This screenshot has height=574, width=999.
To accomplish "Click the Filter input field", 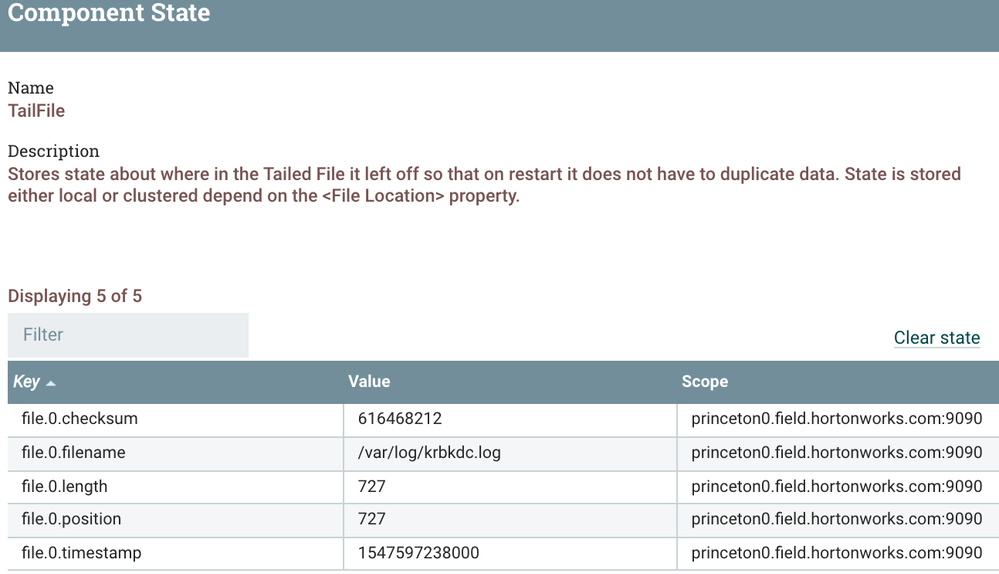I will click(x=128, y=335).
